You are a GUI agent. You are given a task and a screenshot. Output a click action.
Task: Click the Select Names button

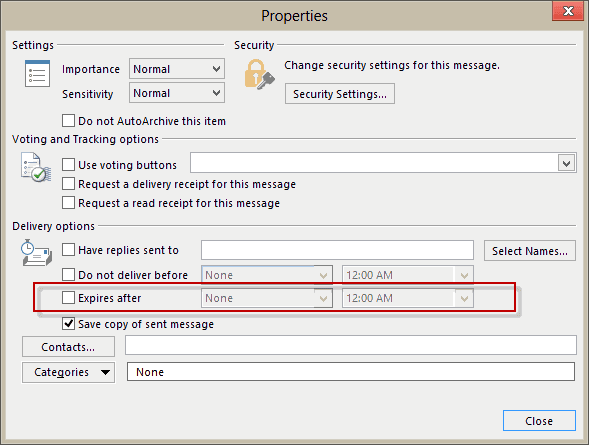coord(530,250)
